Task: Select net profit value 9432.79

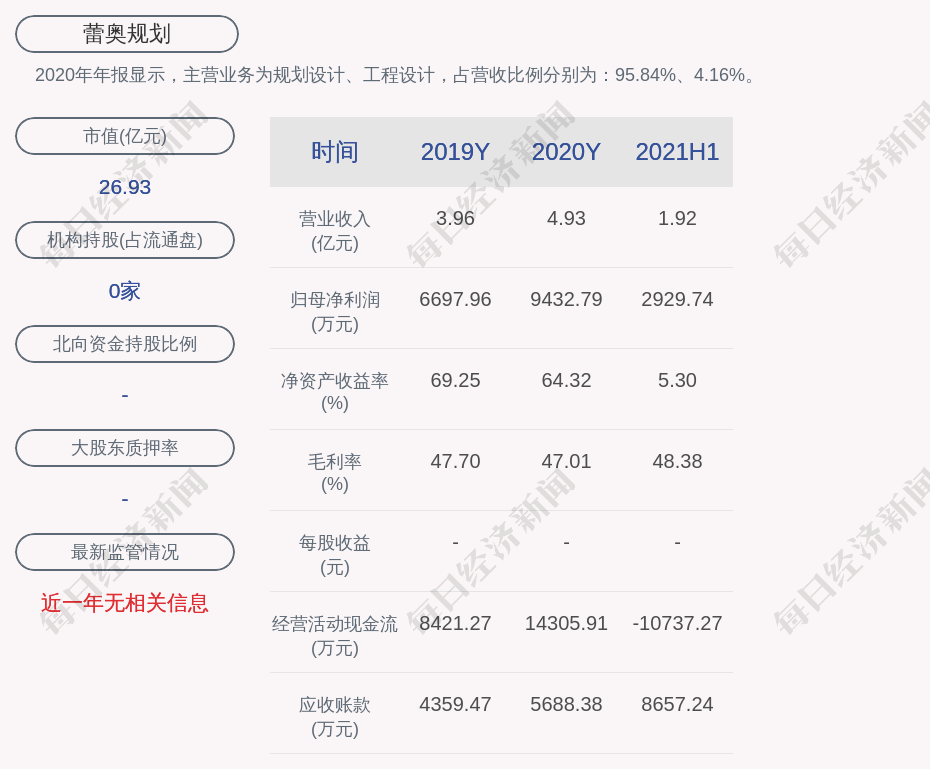Action: tap(566, 299)
